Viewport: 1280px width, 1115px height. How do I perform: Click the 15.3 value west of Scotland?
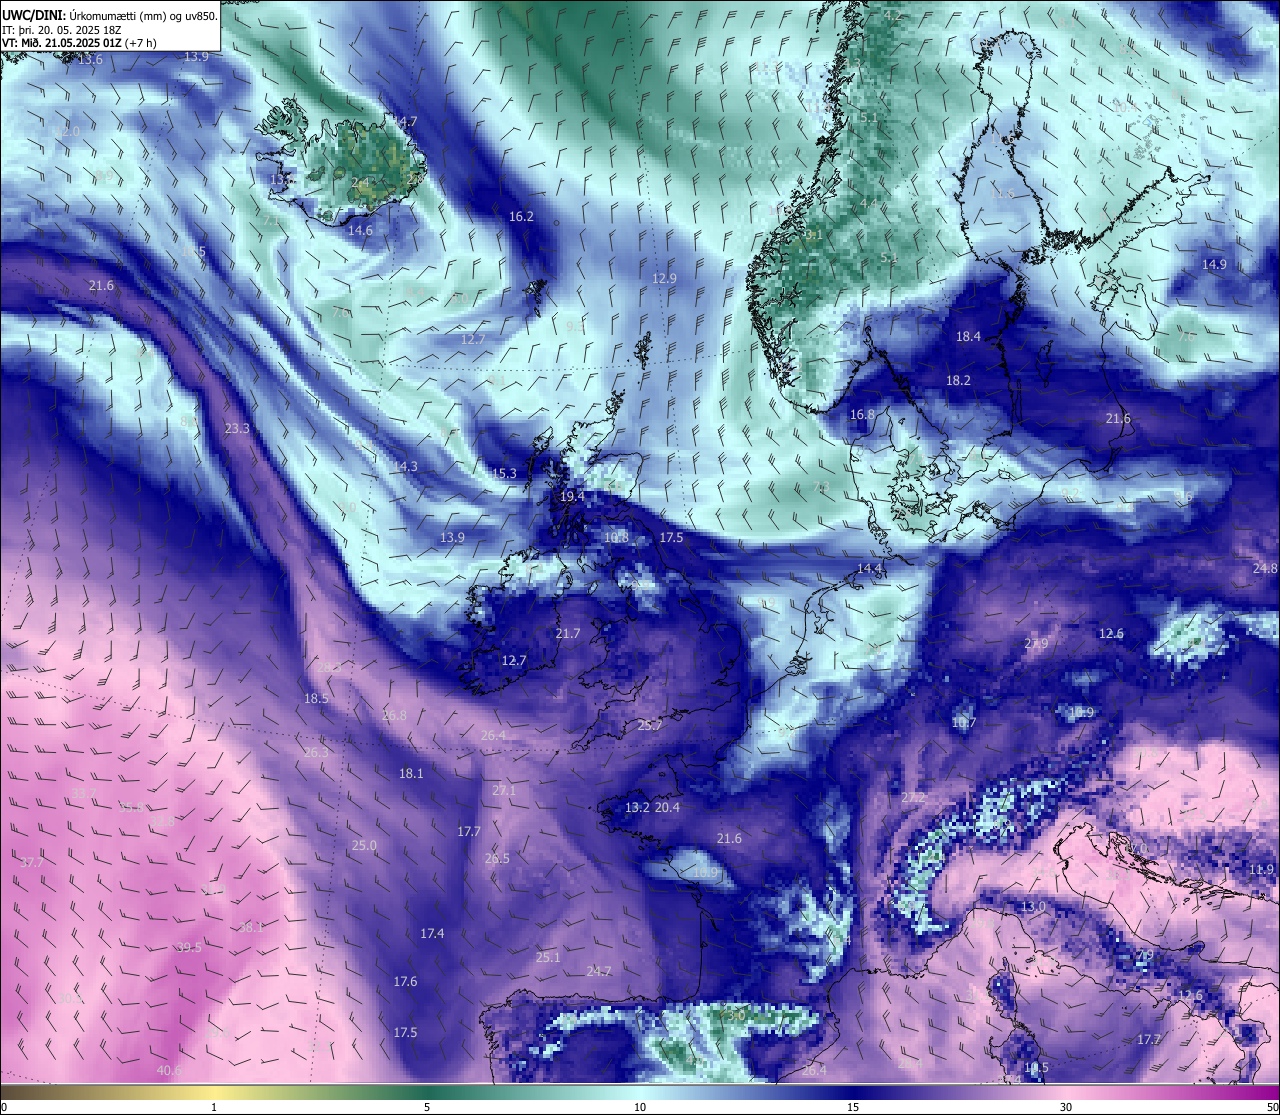click(504, 473)
